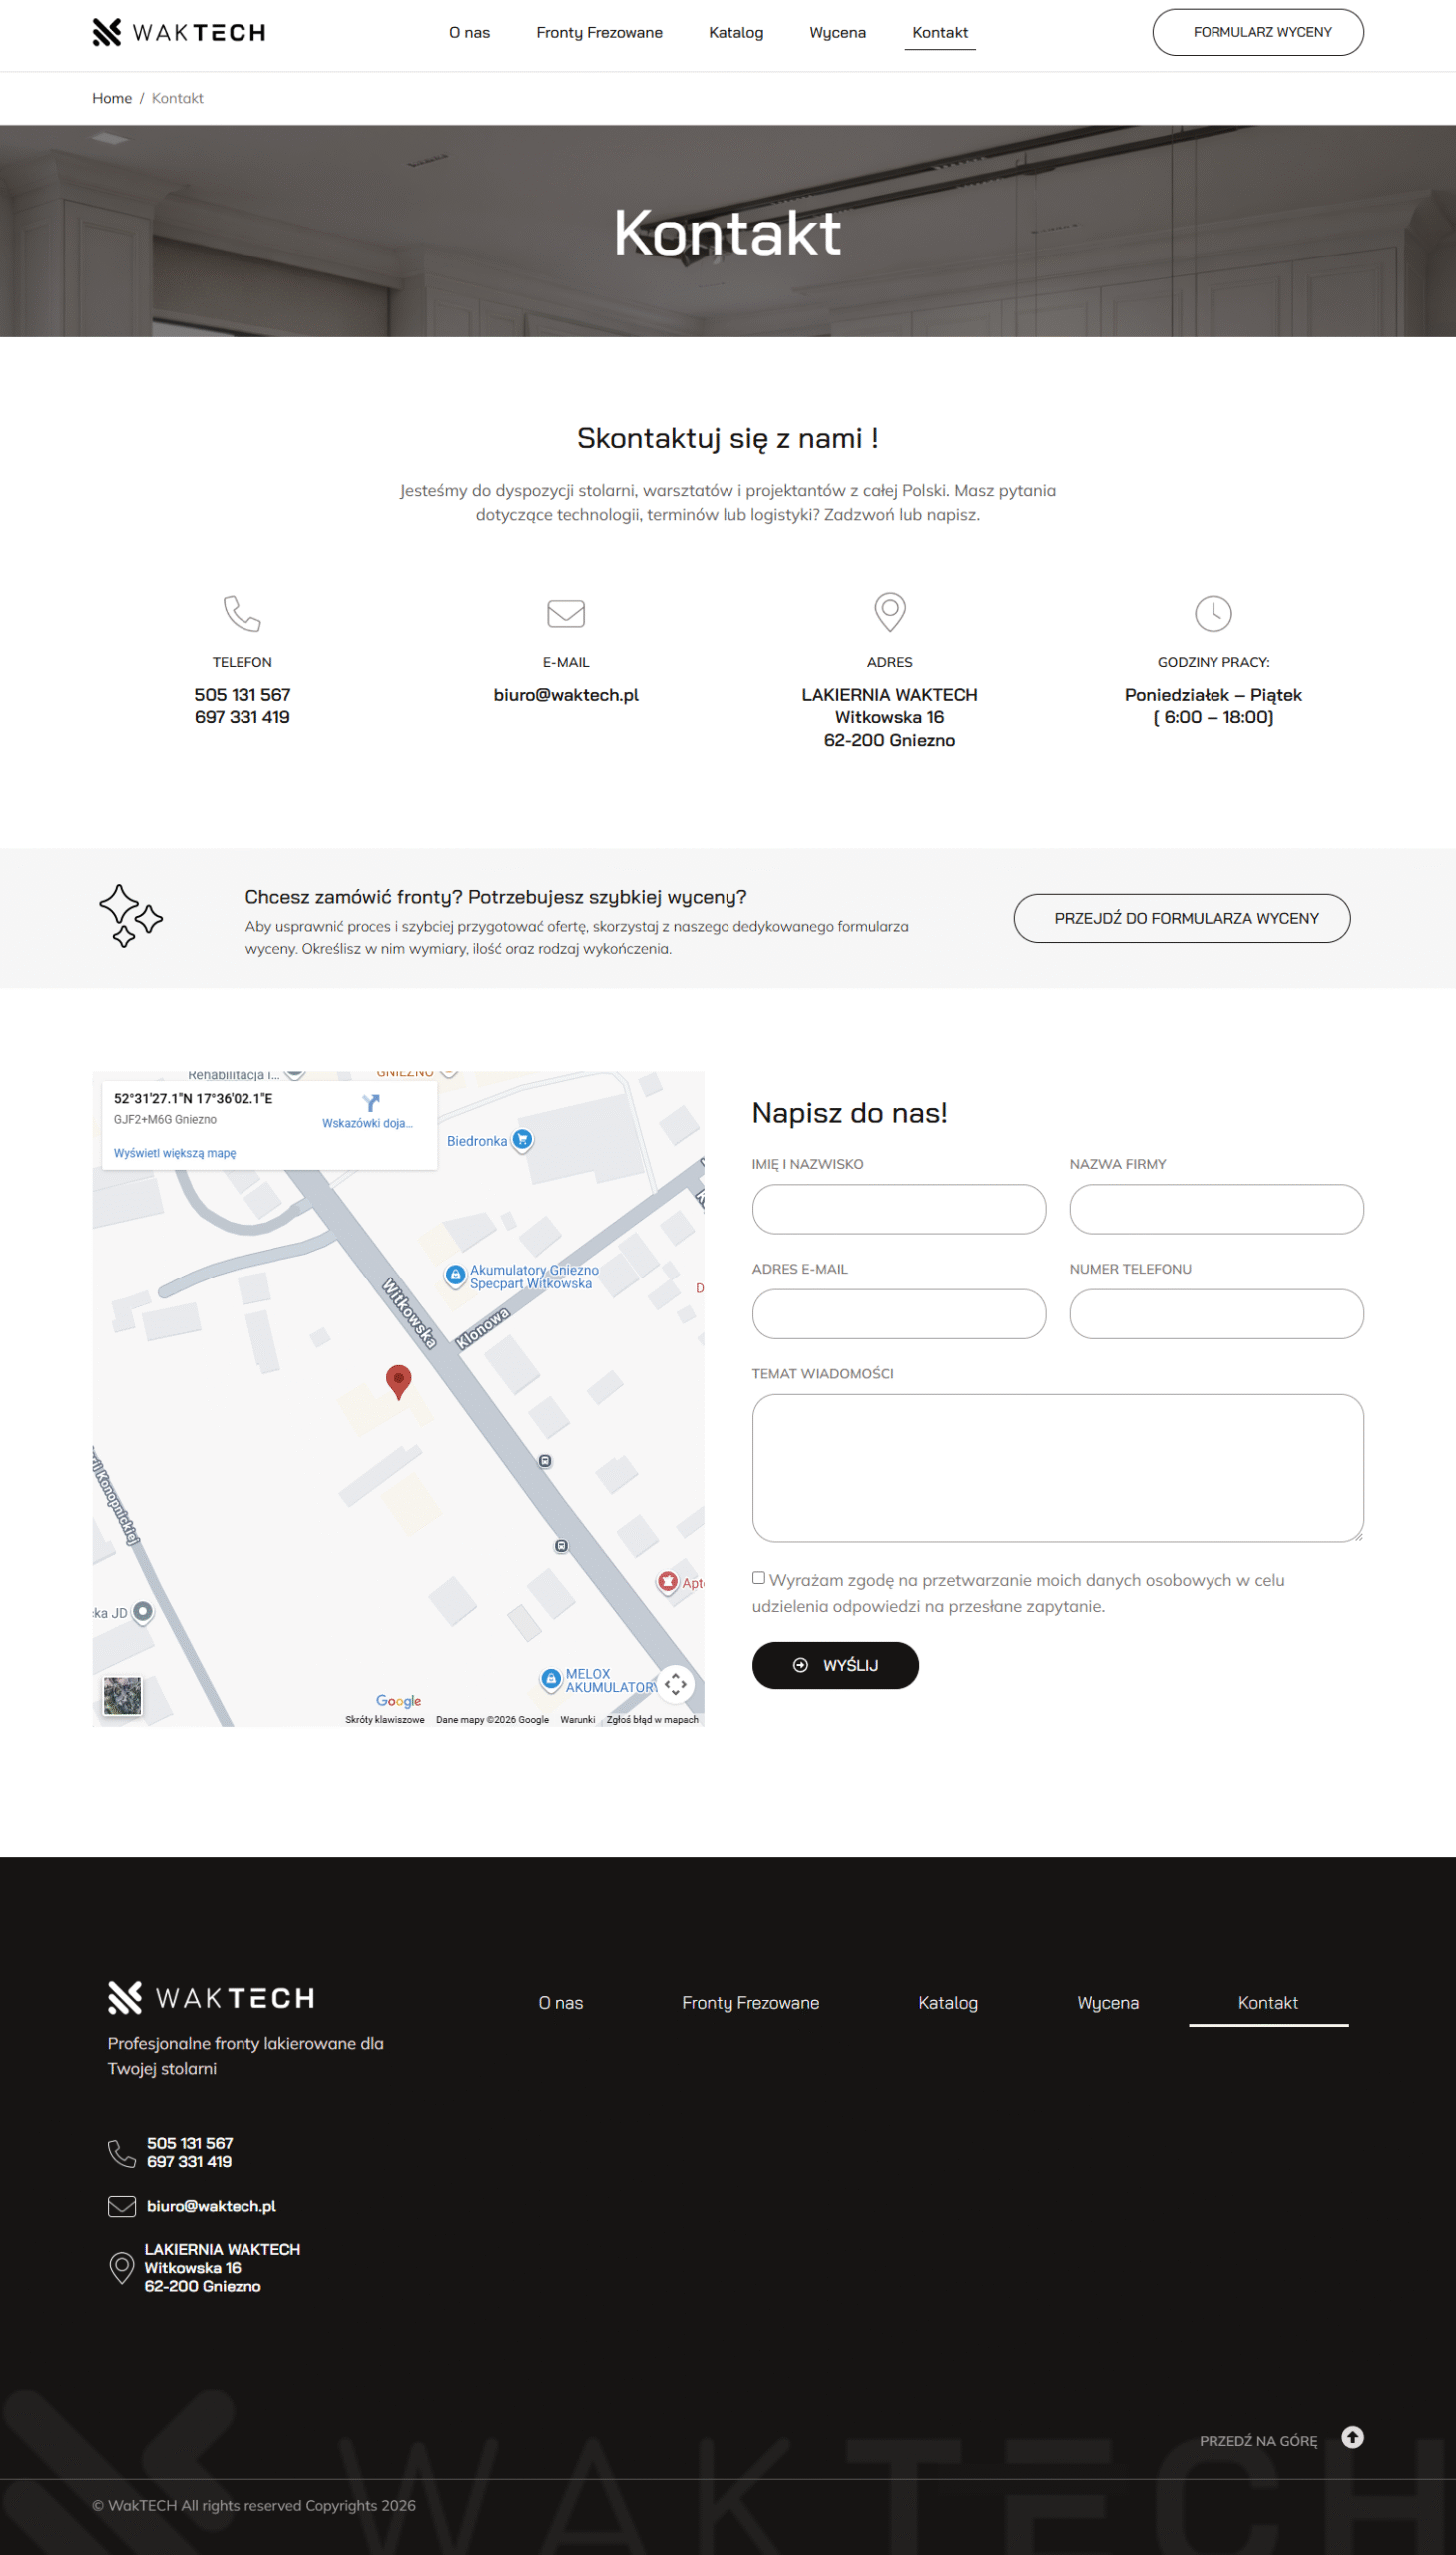1456x2555 pixels.
Task: Open the Katalog page from top navigation
Action: [736, 33]
